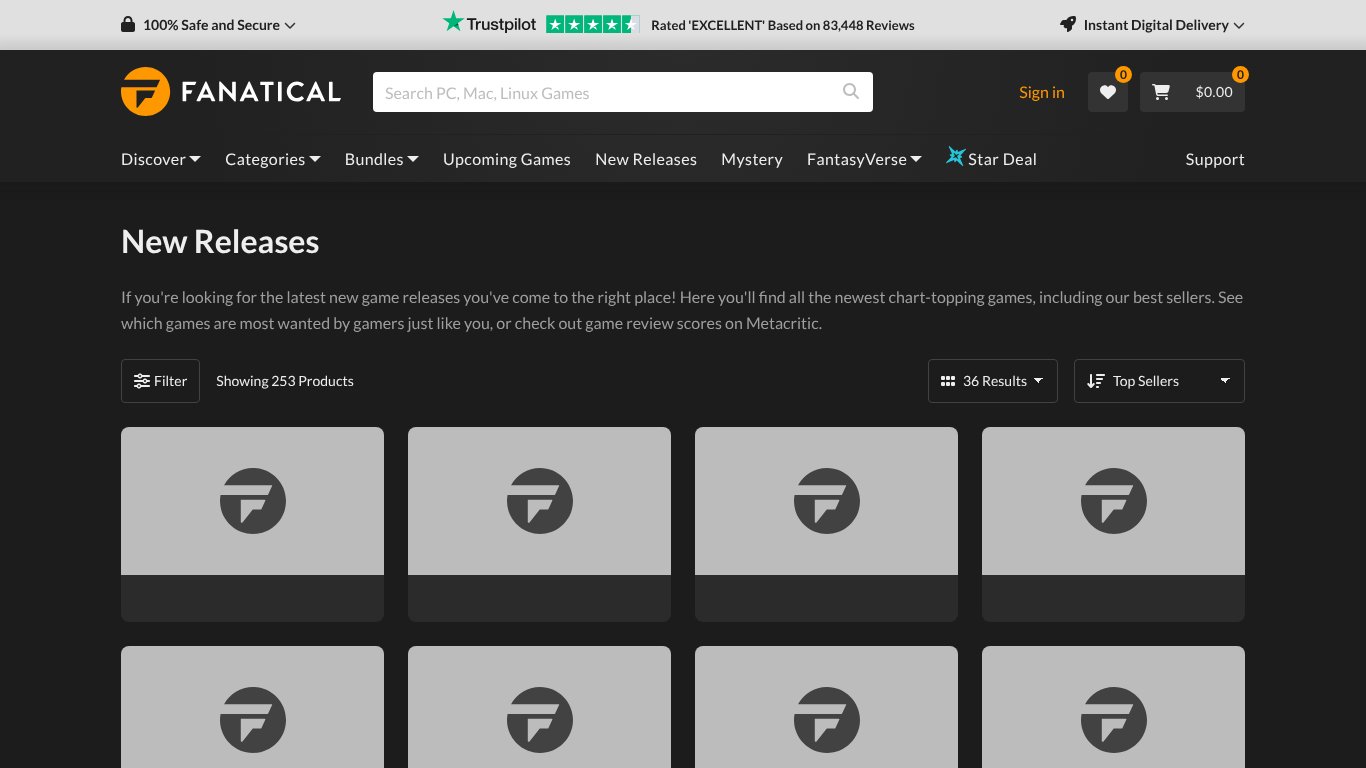Expand Instant Digital Delivery dropdown
This screenshot has height=768, width=1366.
[x=1152, y=25]
